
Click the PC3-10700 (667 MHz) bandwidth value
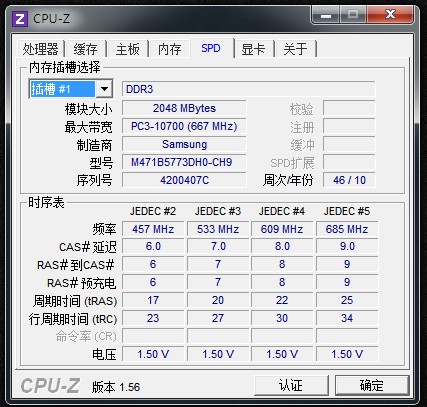pyautogui.click(x=184, y=126)
